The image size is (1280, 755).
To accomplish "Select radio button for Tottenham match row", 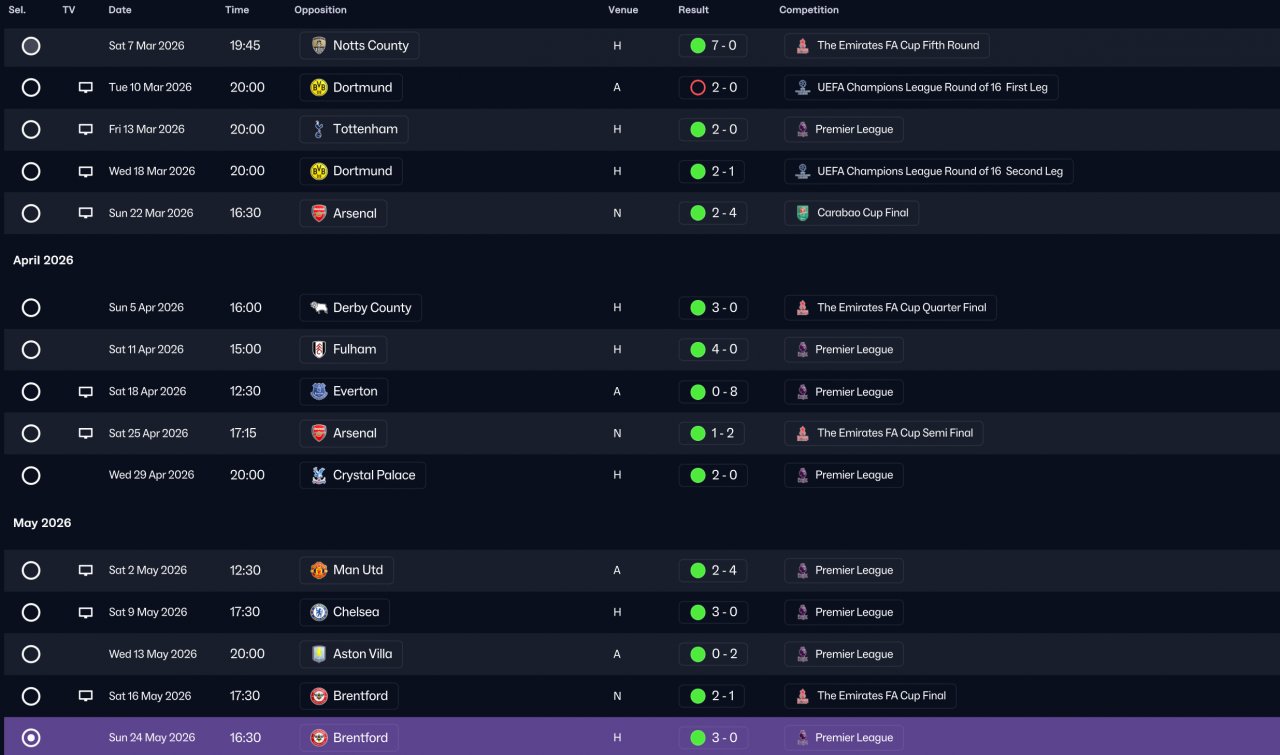I will tap(31, 129).
